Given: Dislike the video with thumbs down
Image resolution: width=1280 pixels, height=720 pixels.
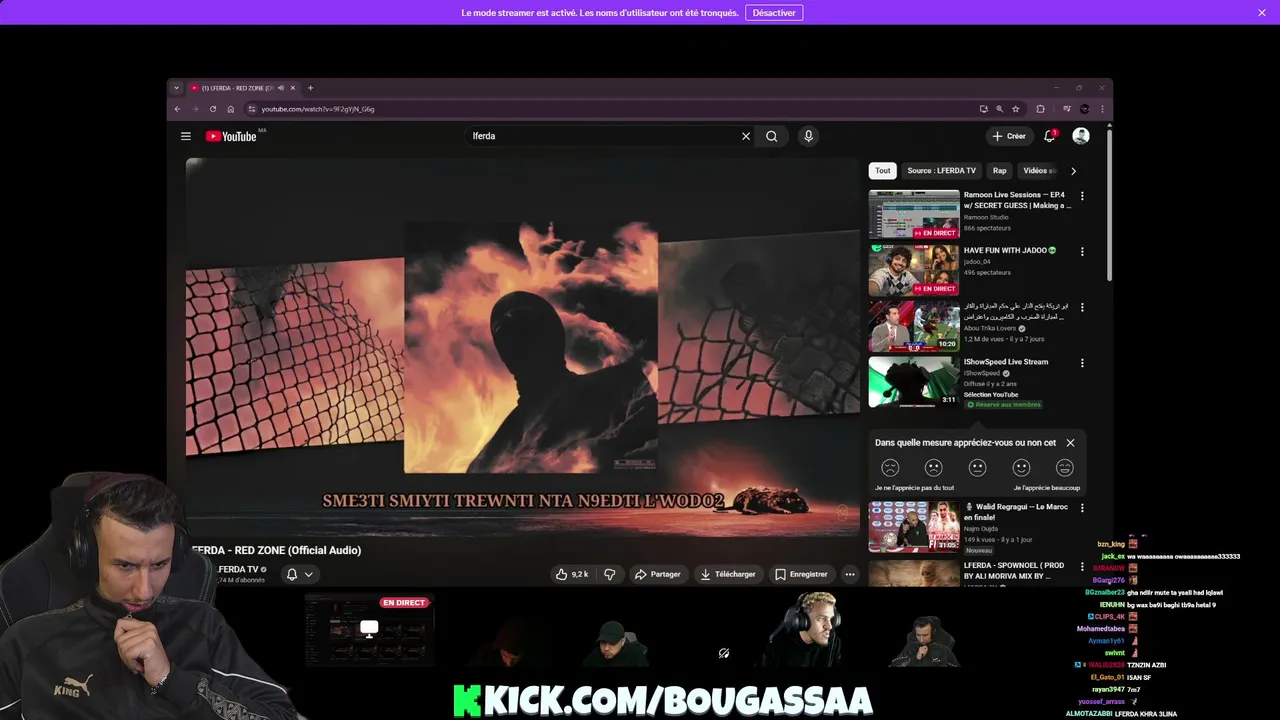Looking at the screenshot, I should click(610, 574).
